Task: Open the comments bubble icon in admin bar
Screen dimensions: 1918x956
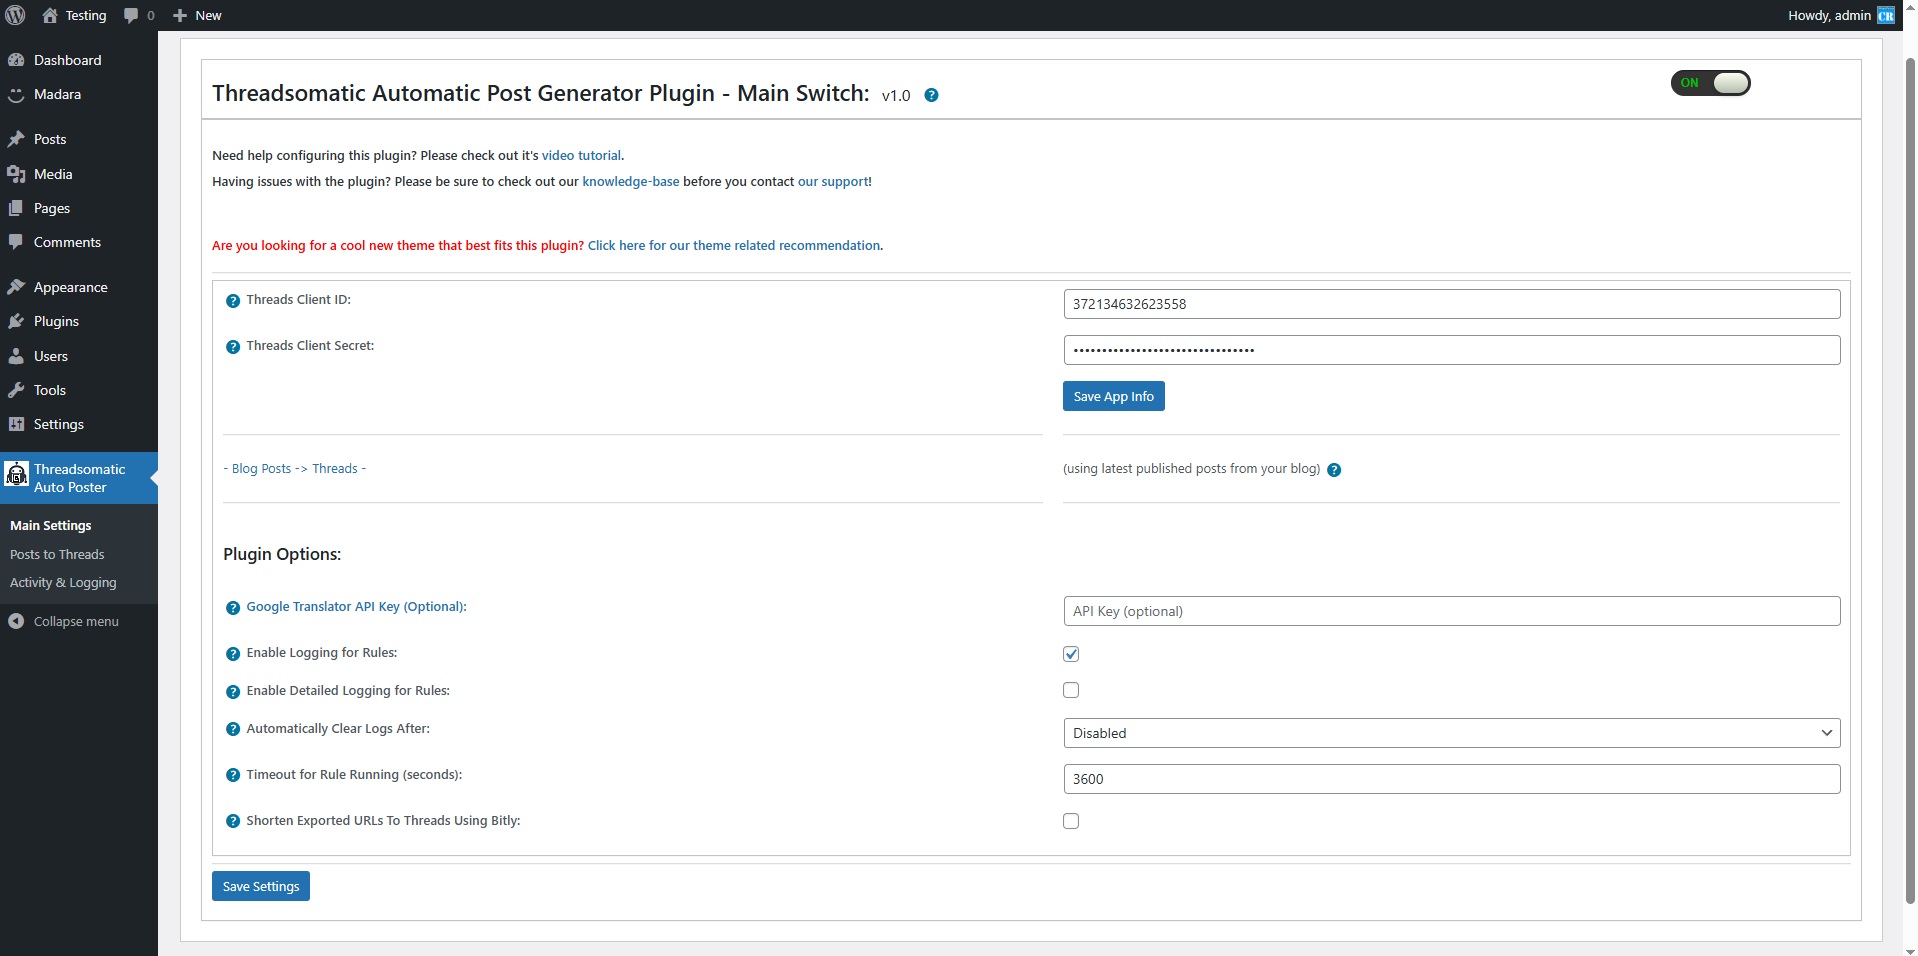Action: [x=131, y=15]
